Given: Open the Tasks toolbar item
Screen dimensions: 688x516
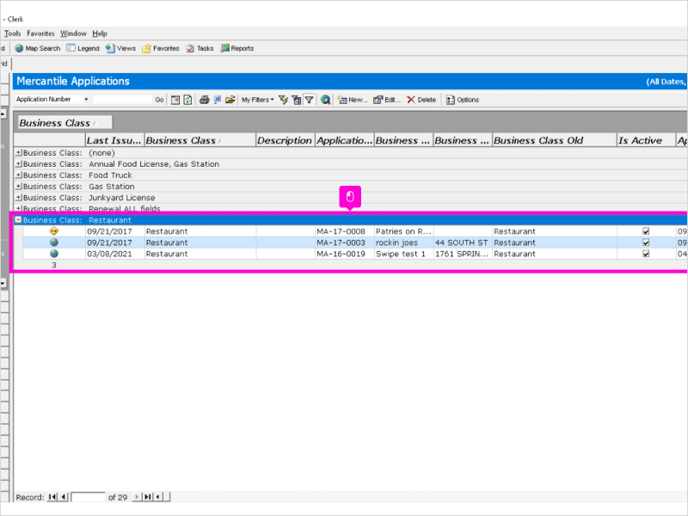Looking at the screenshot, I should 200,48.
